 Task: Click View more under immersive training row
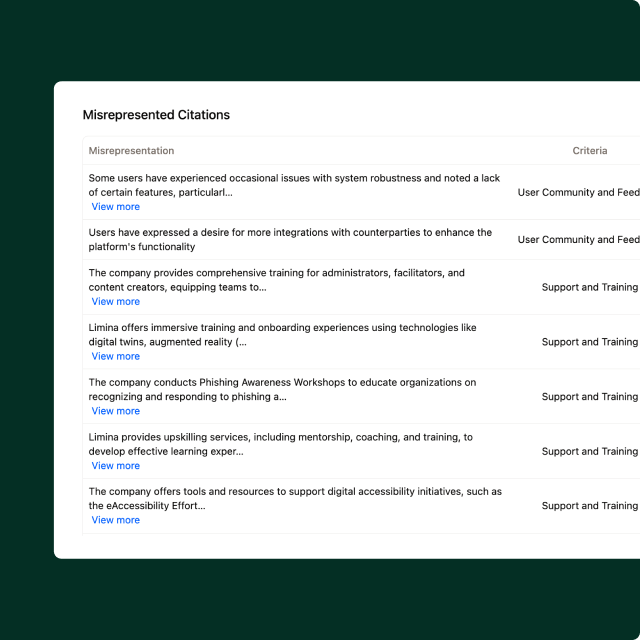(x=116, y=356)
